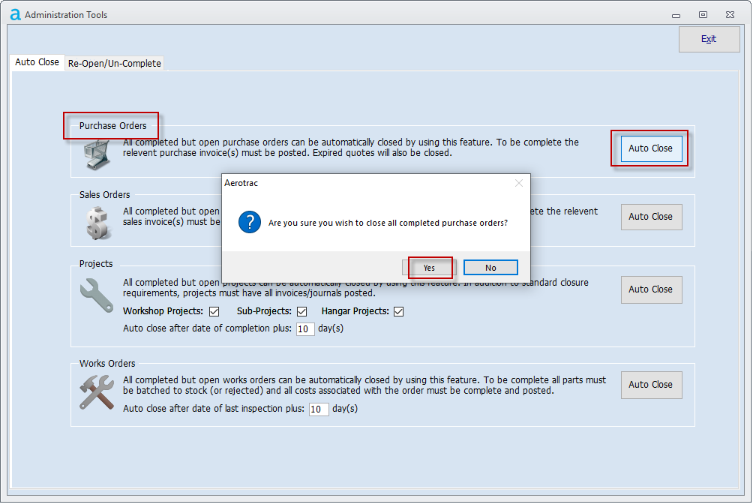Image resolution: width=752 pixels, height=503 pixels.
Task: Click the Sales Orders money bag icon
Action: pos(98,222)
